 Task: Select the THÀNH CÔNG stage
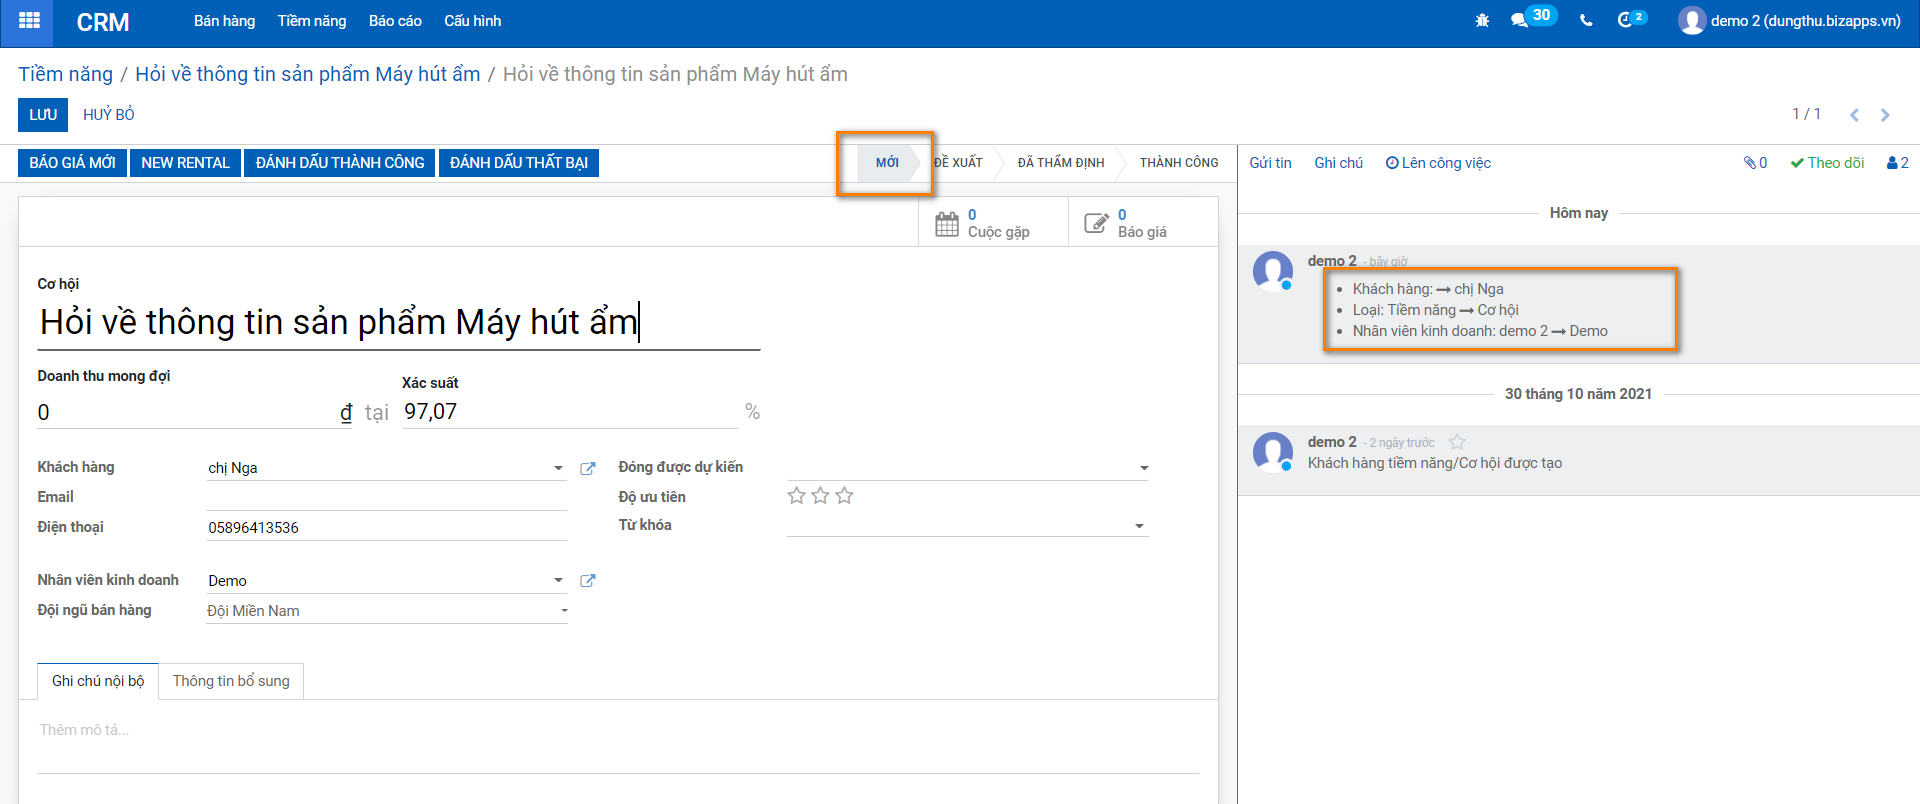1179,163
